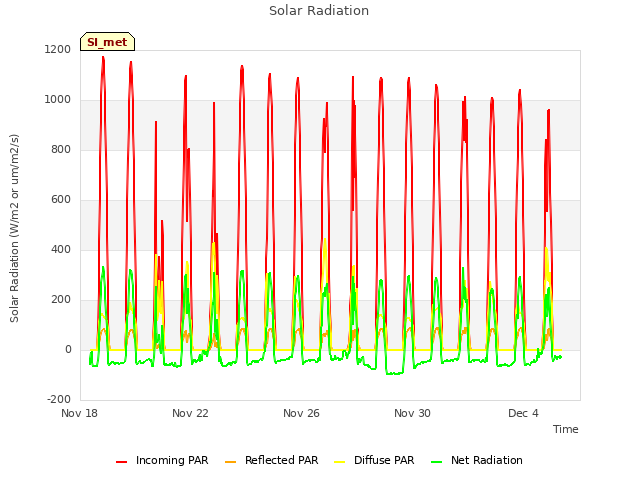Click the green Net Radiation legend swatch
The width and height of the screenshot is (640, 480).
point(436,462)
